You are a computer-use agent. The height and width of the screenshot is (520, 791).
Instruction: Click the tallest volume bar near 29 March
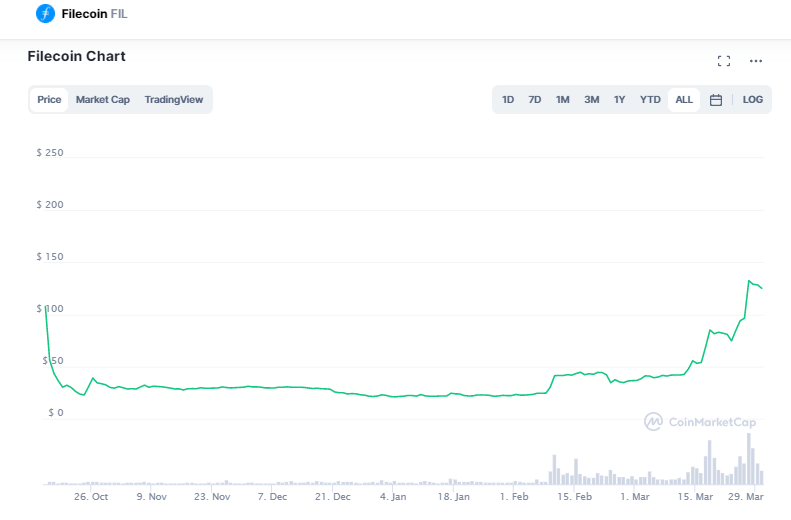pyautogui.click(x=749, y=458)
